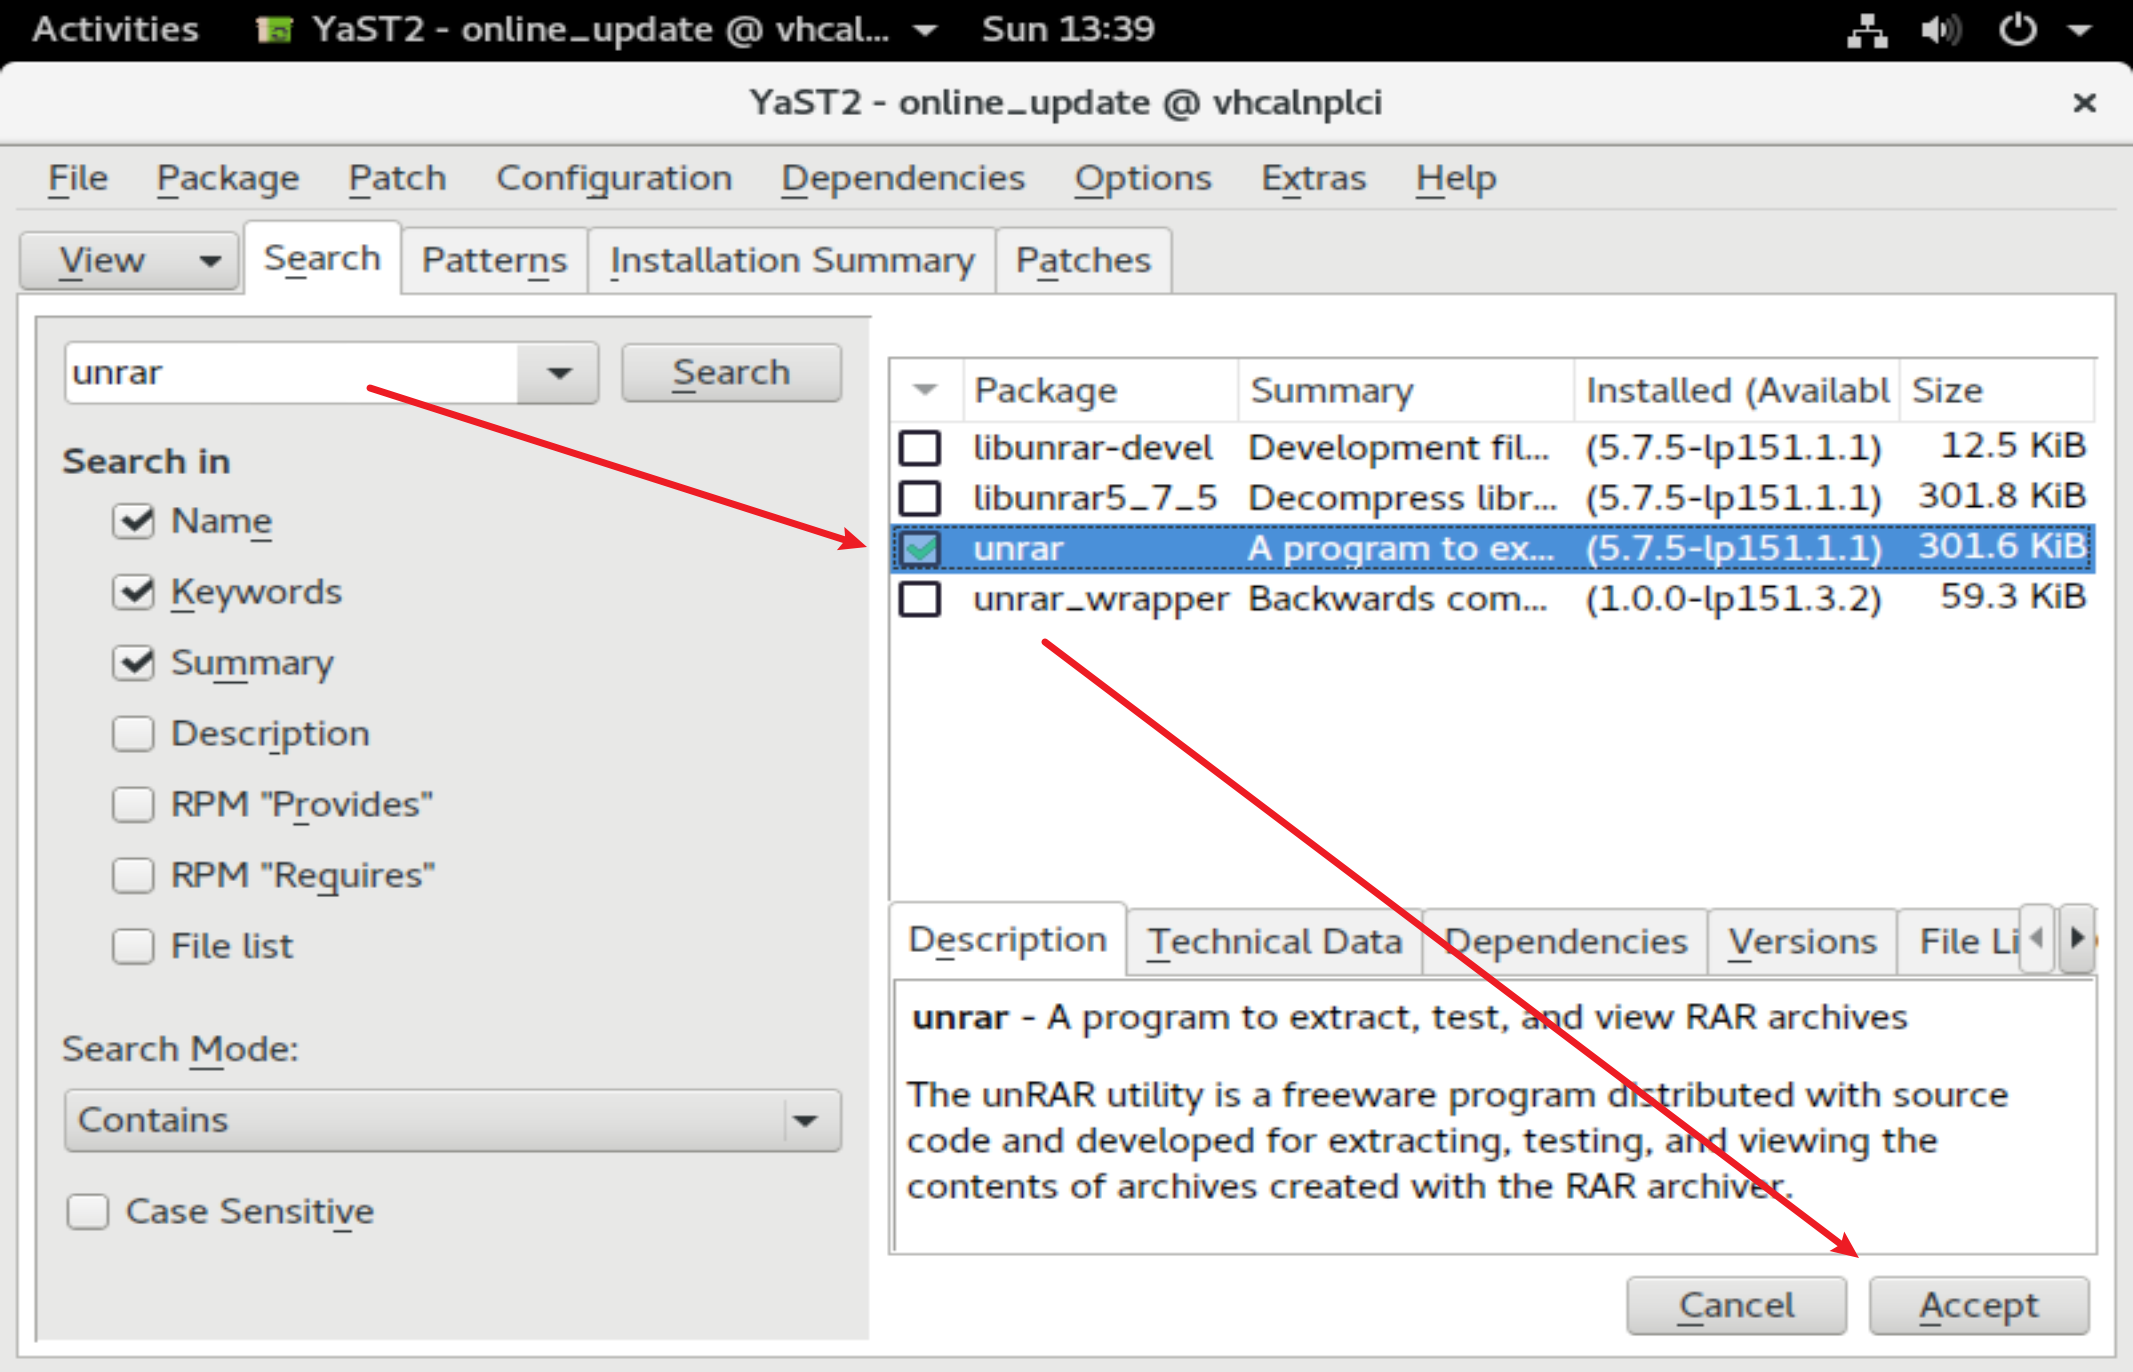Enable the Case Sensitive checkbox
2133x1372 pixels.
[x=88, y=1211]
